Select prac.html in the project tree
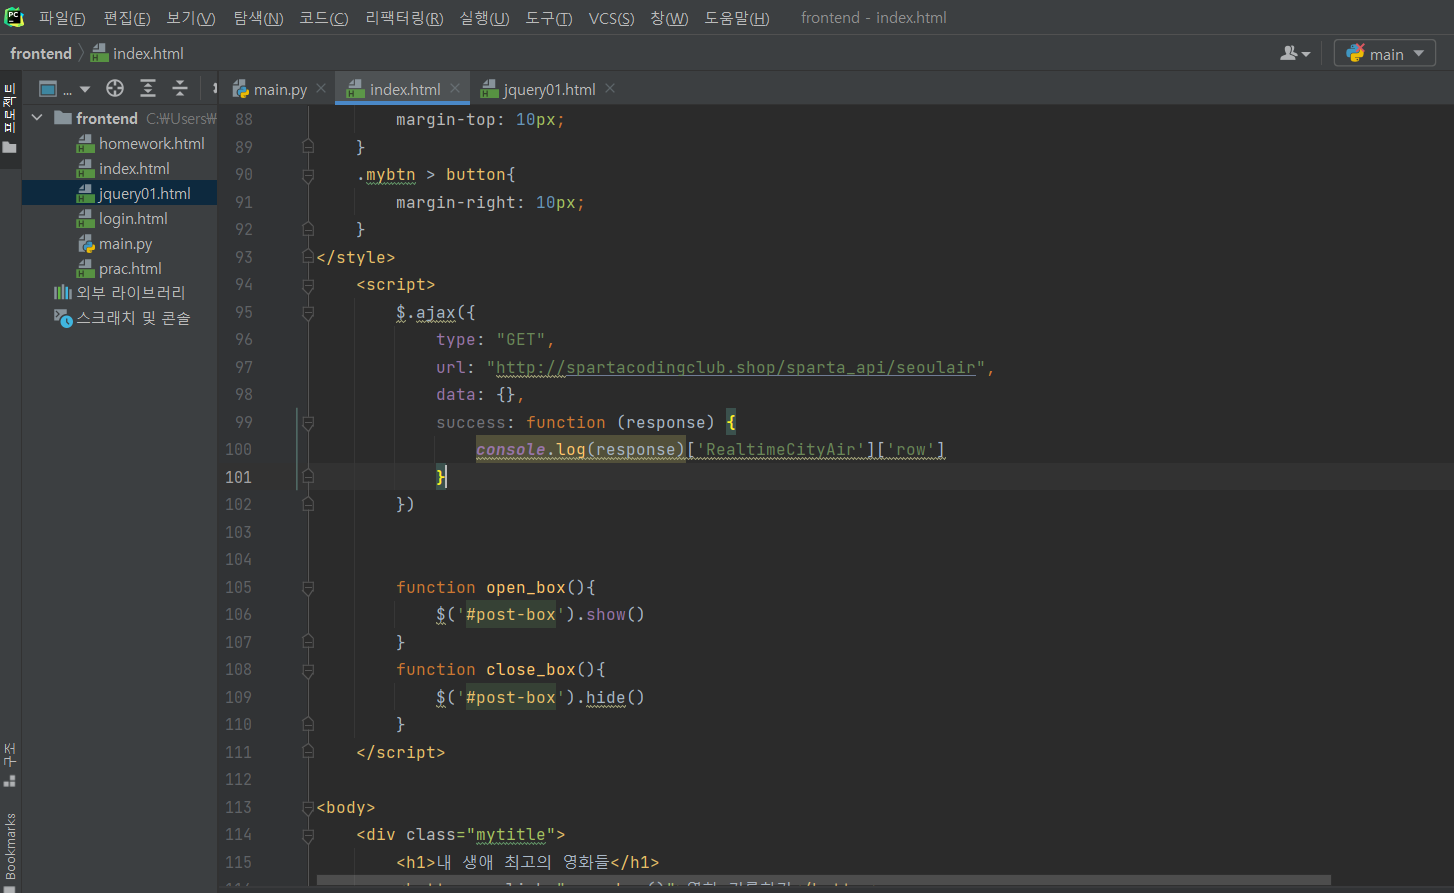This screenshot has width=1454, height=893. click(x=130, y=268)
